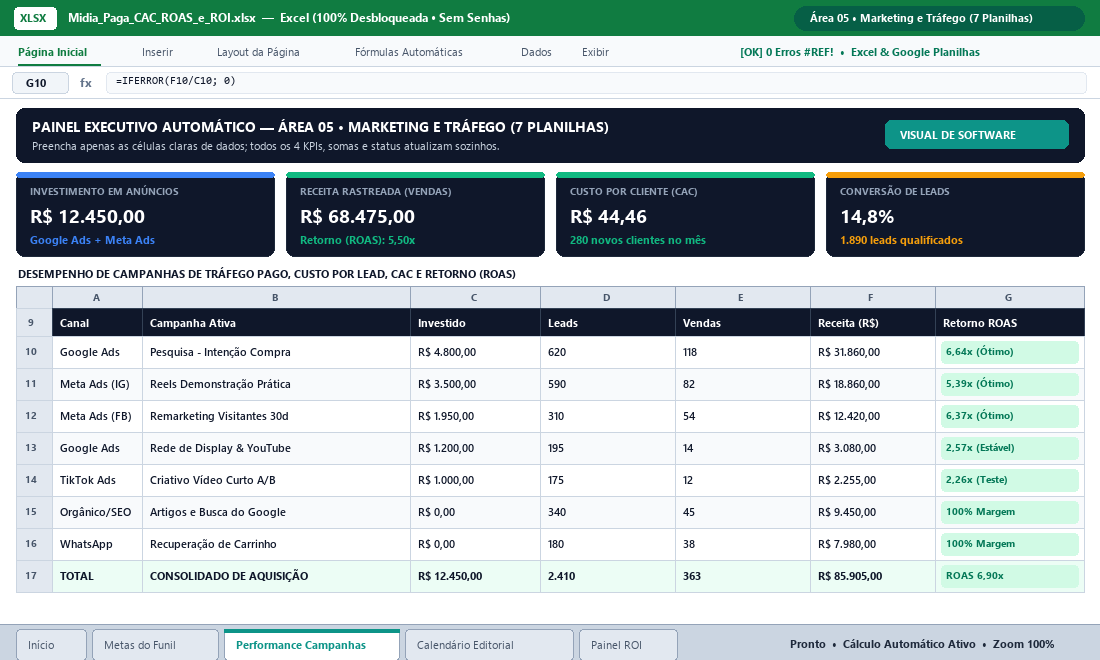
Task: Select the Conversão de Leads card
Action: point(955,215)
